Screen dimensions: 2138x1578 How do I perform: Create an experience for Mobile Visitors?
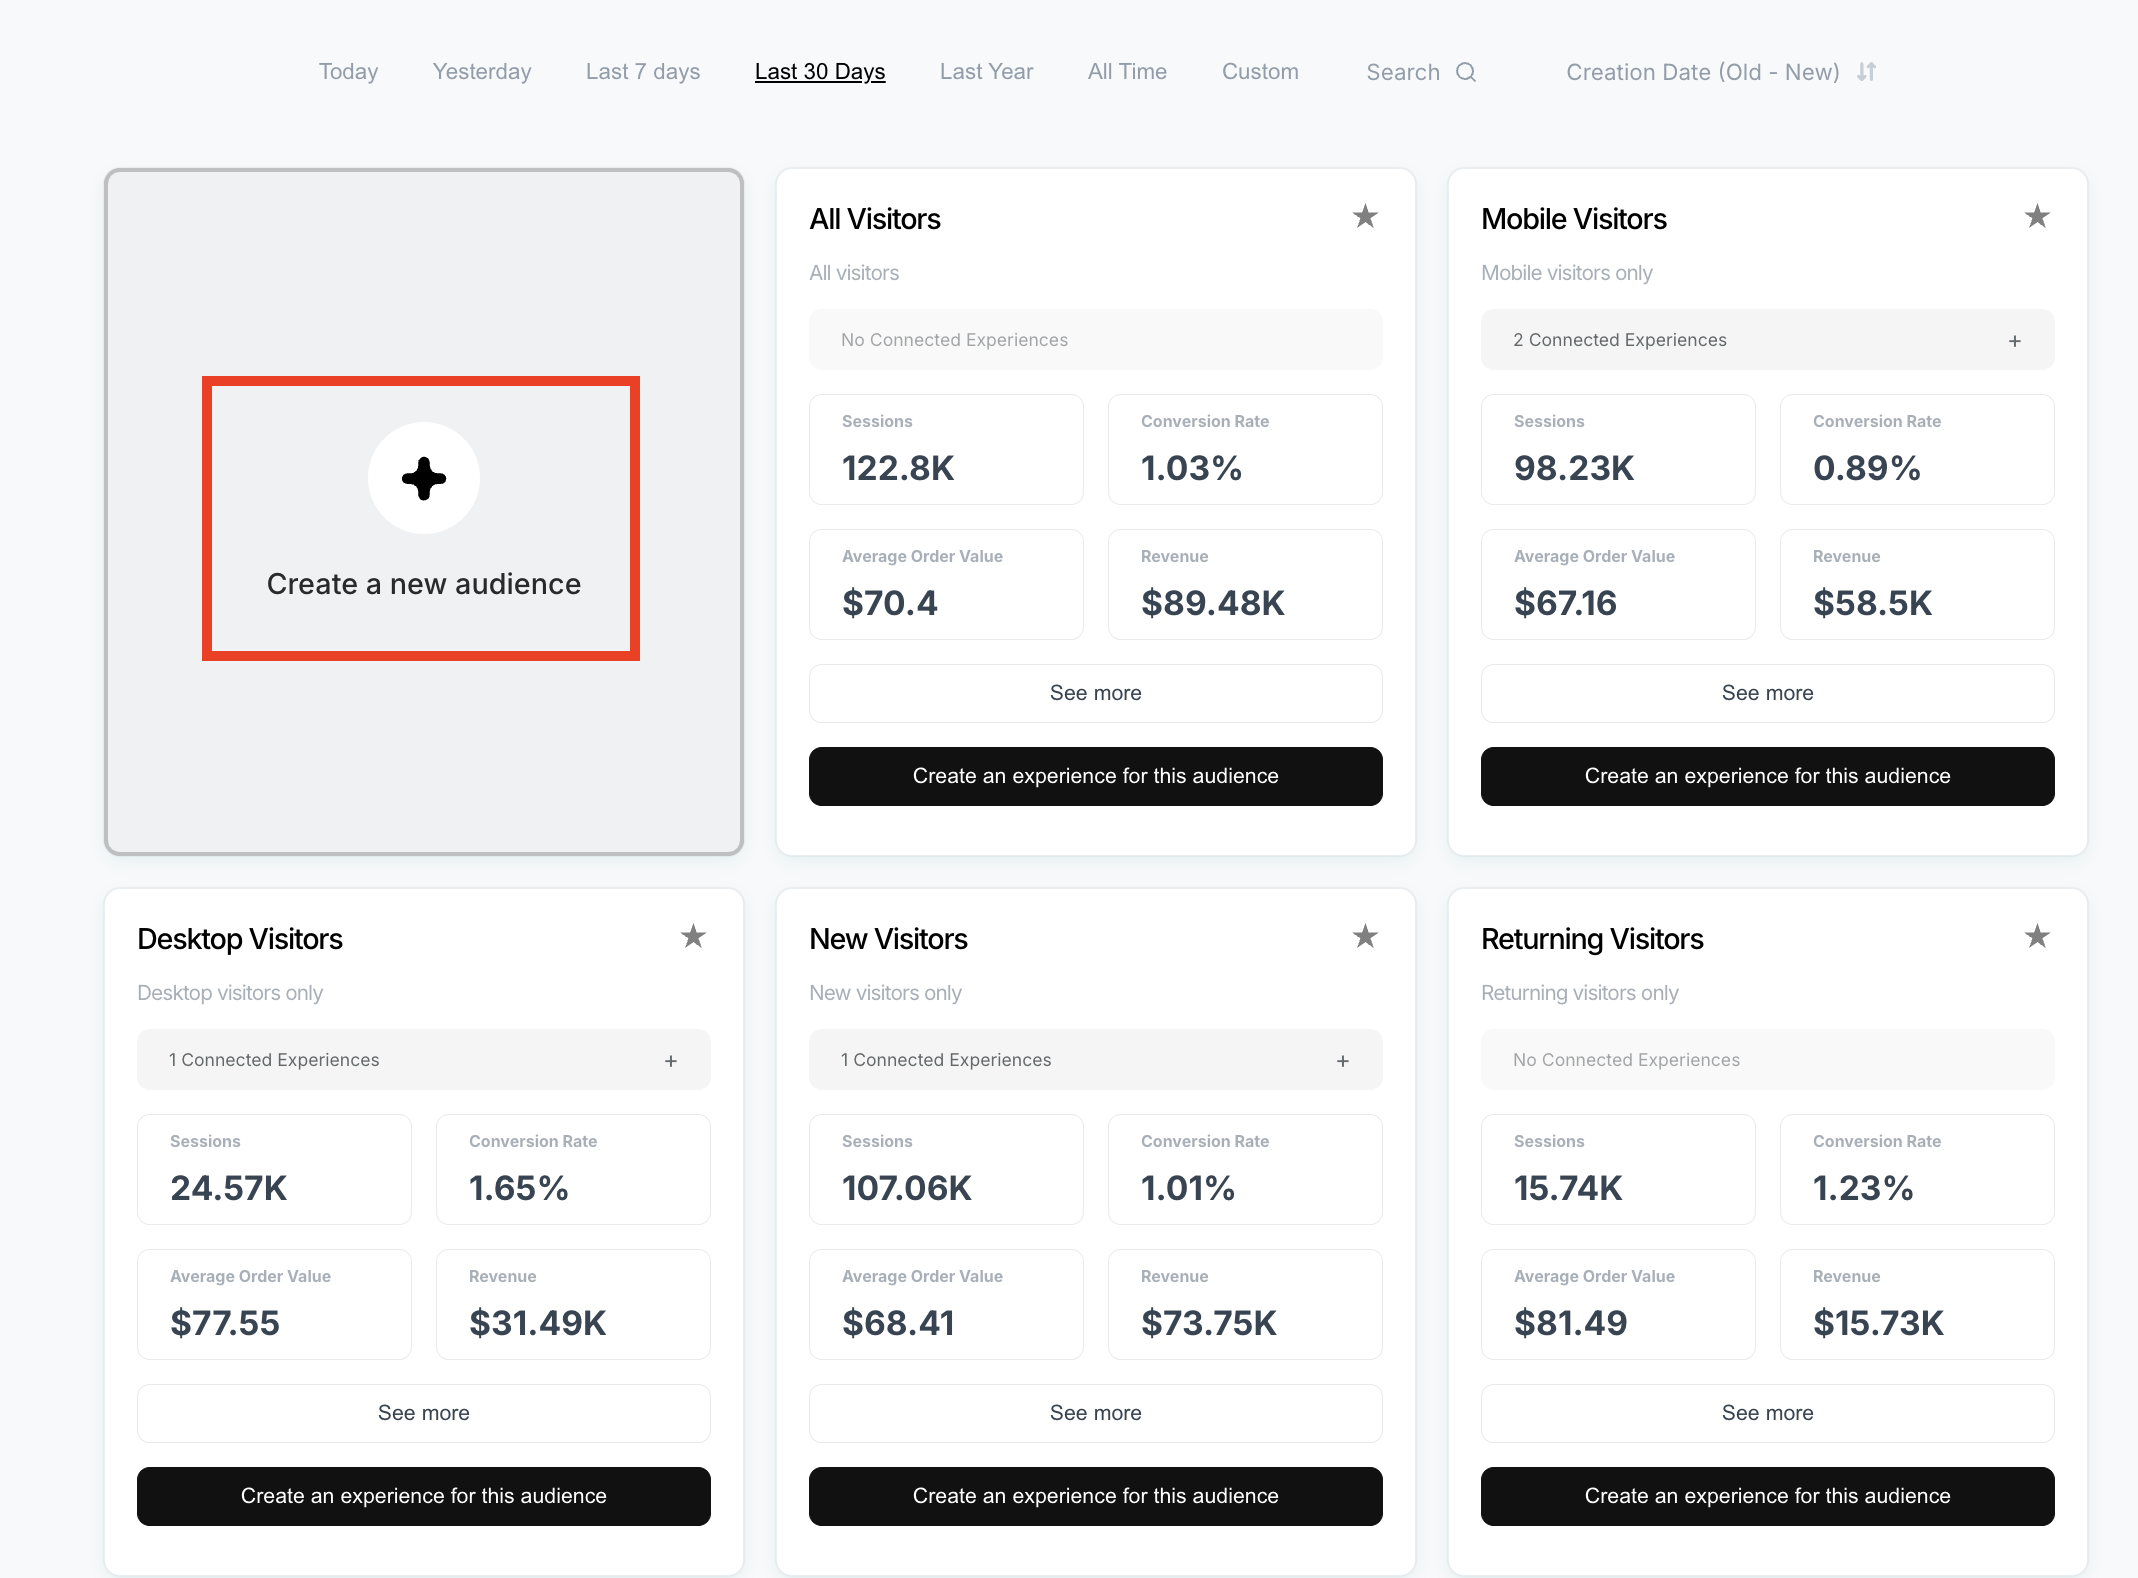[1767, 776]
